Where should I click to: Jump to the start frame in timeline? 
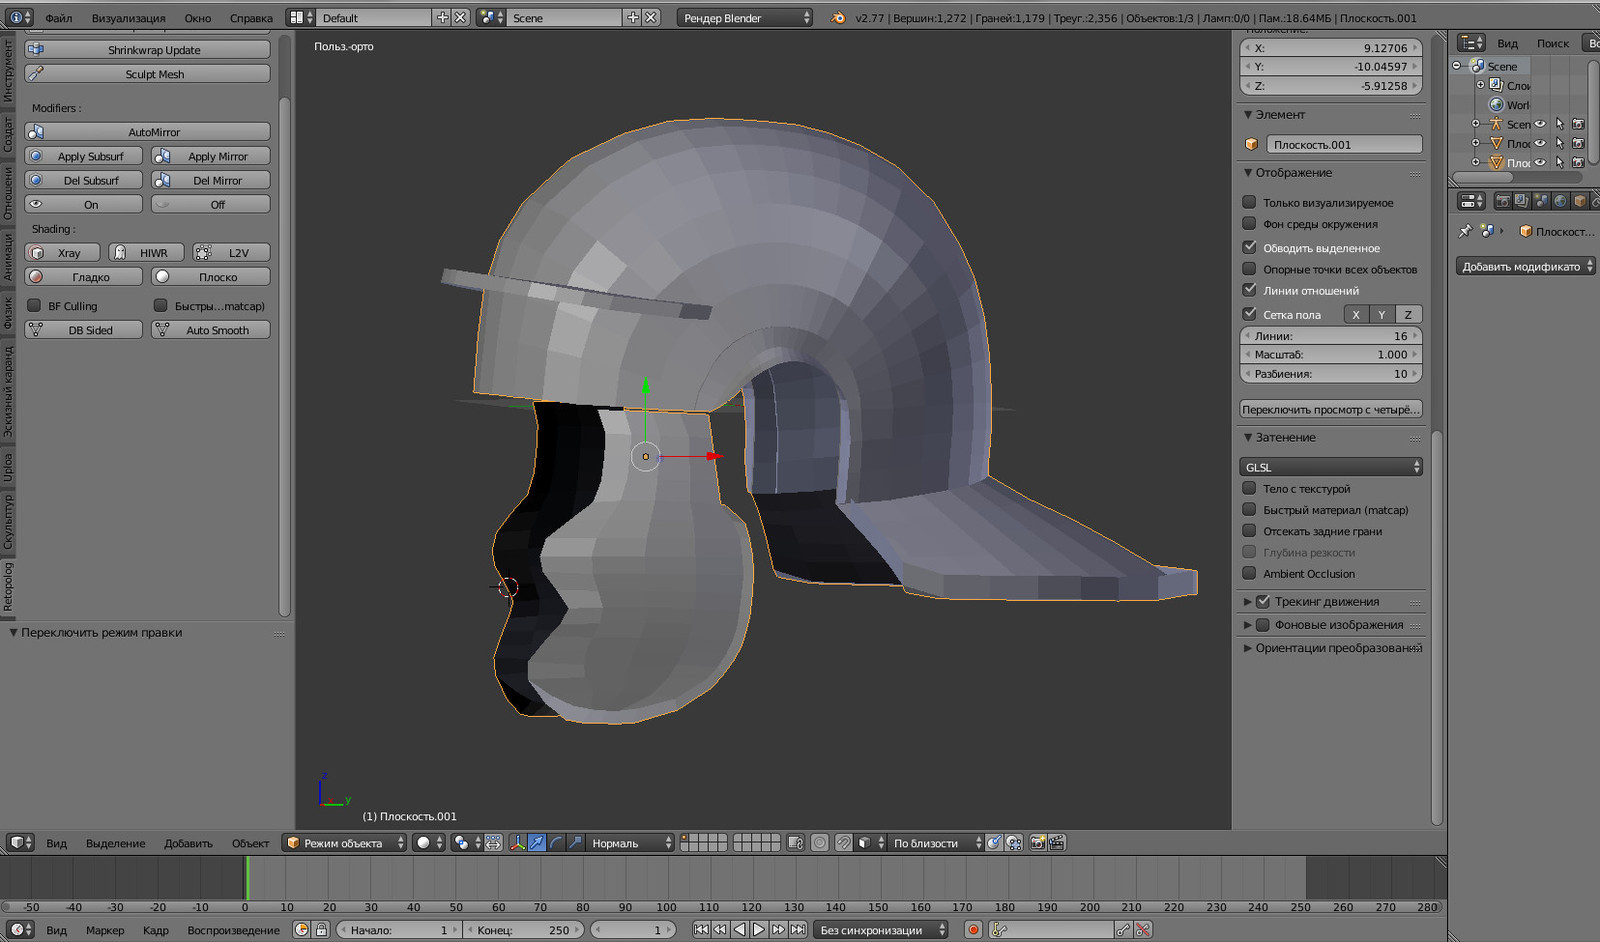click(701, 930)
